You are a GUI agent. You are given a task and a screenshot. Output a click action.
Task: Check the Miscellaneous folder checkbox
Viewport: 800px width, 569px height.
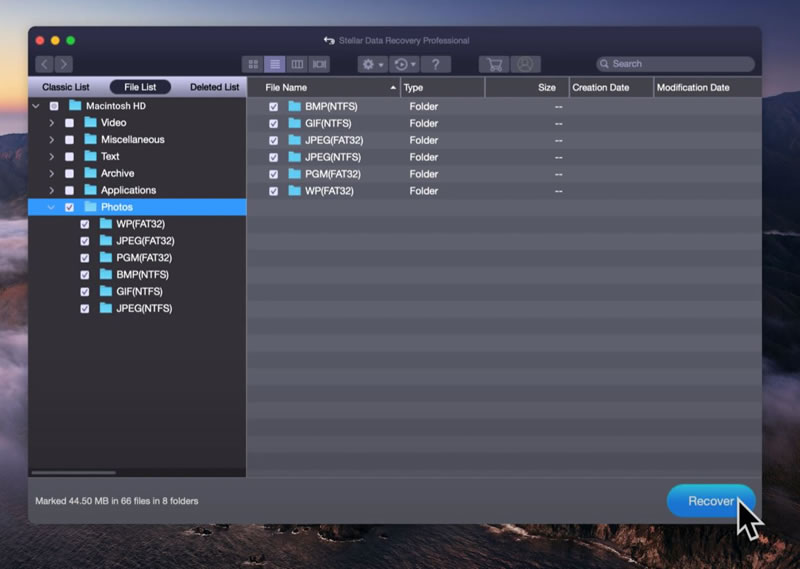69,140
